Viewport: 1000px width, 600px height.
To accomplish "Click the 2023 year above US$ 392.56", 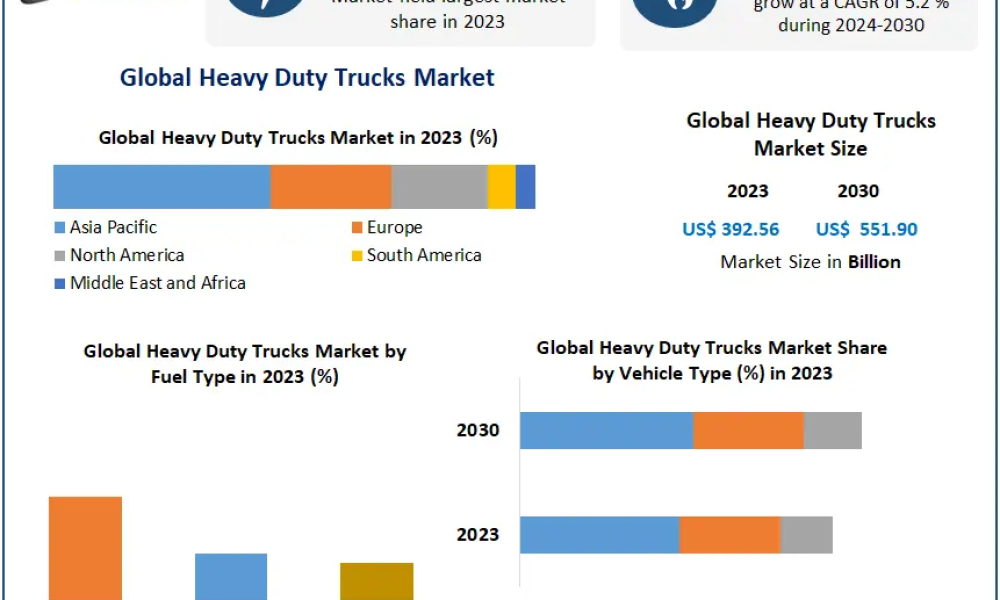I will (748, 191).
